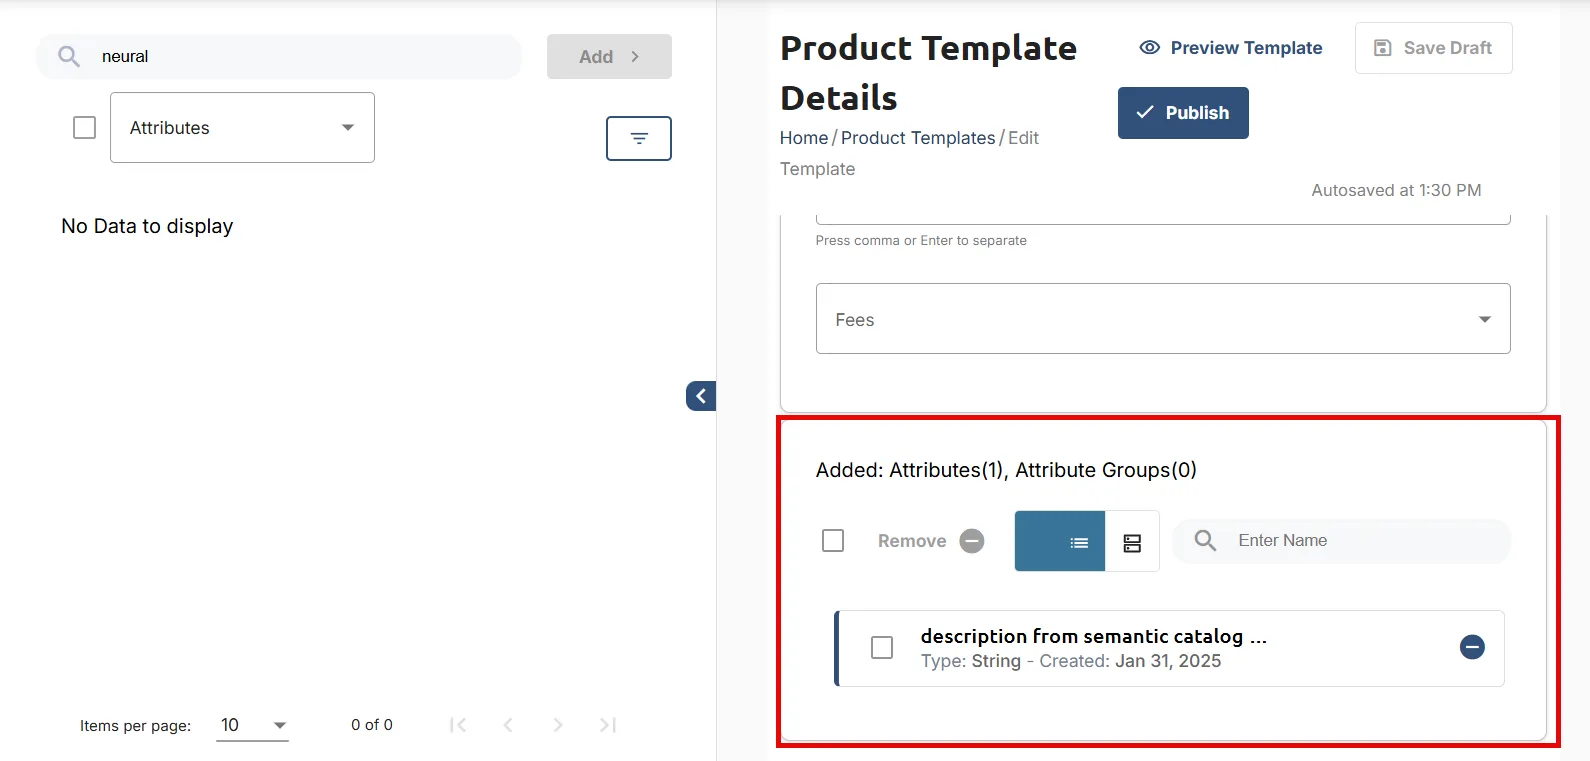1590x761 pixels.
Task: Click the '0 of 0' pagination count
Action: point(372,725)
